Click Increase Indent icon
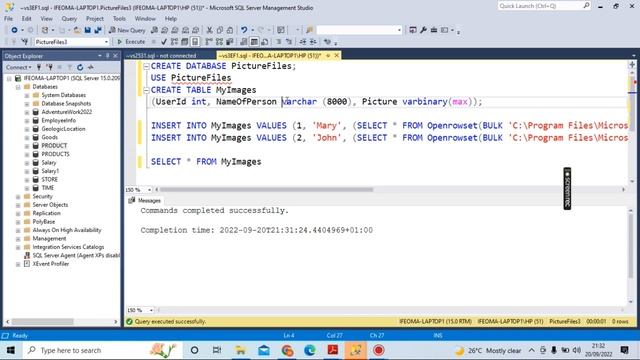The height and width of the screenshot is (360, 640). point(313,42)
